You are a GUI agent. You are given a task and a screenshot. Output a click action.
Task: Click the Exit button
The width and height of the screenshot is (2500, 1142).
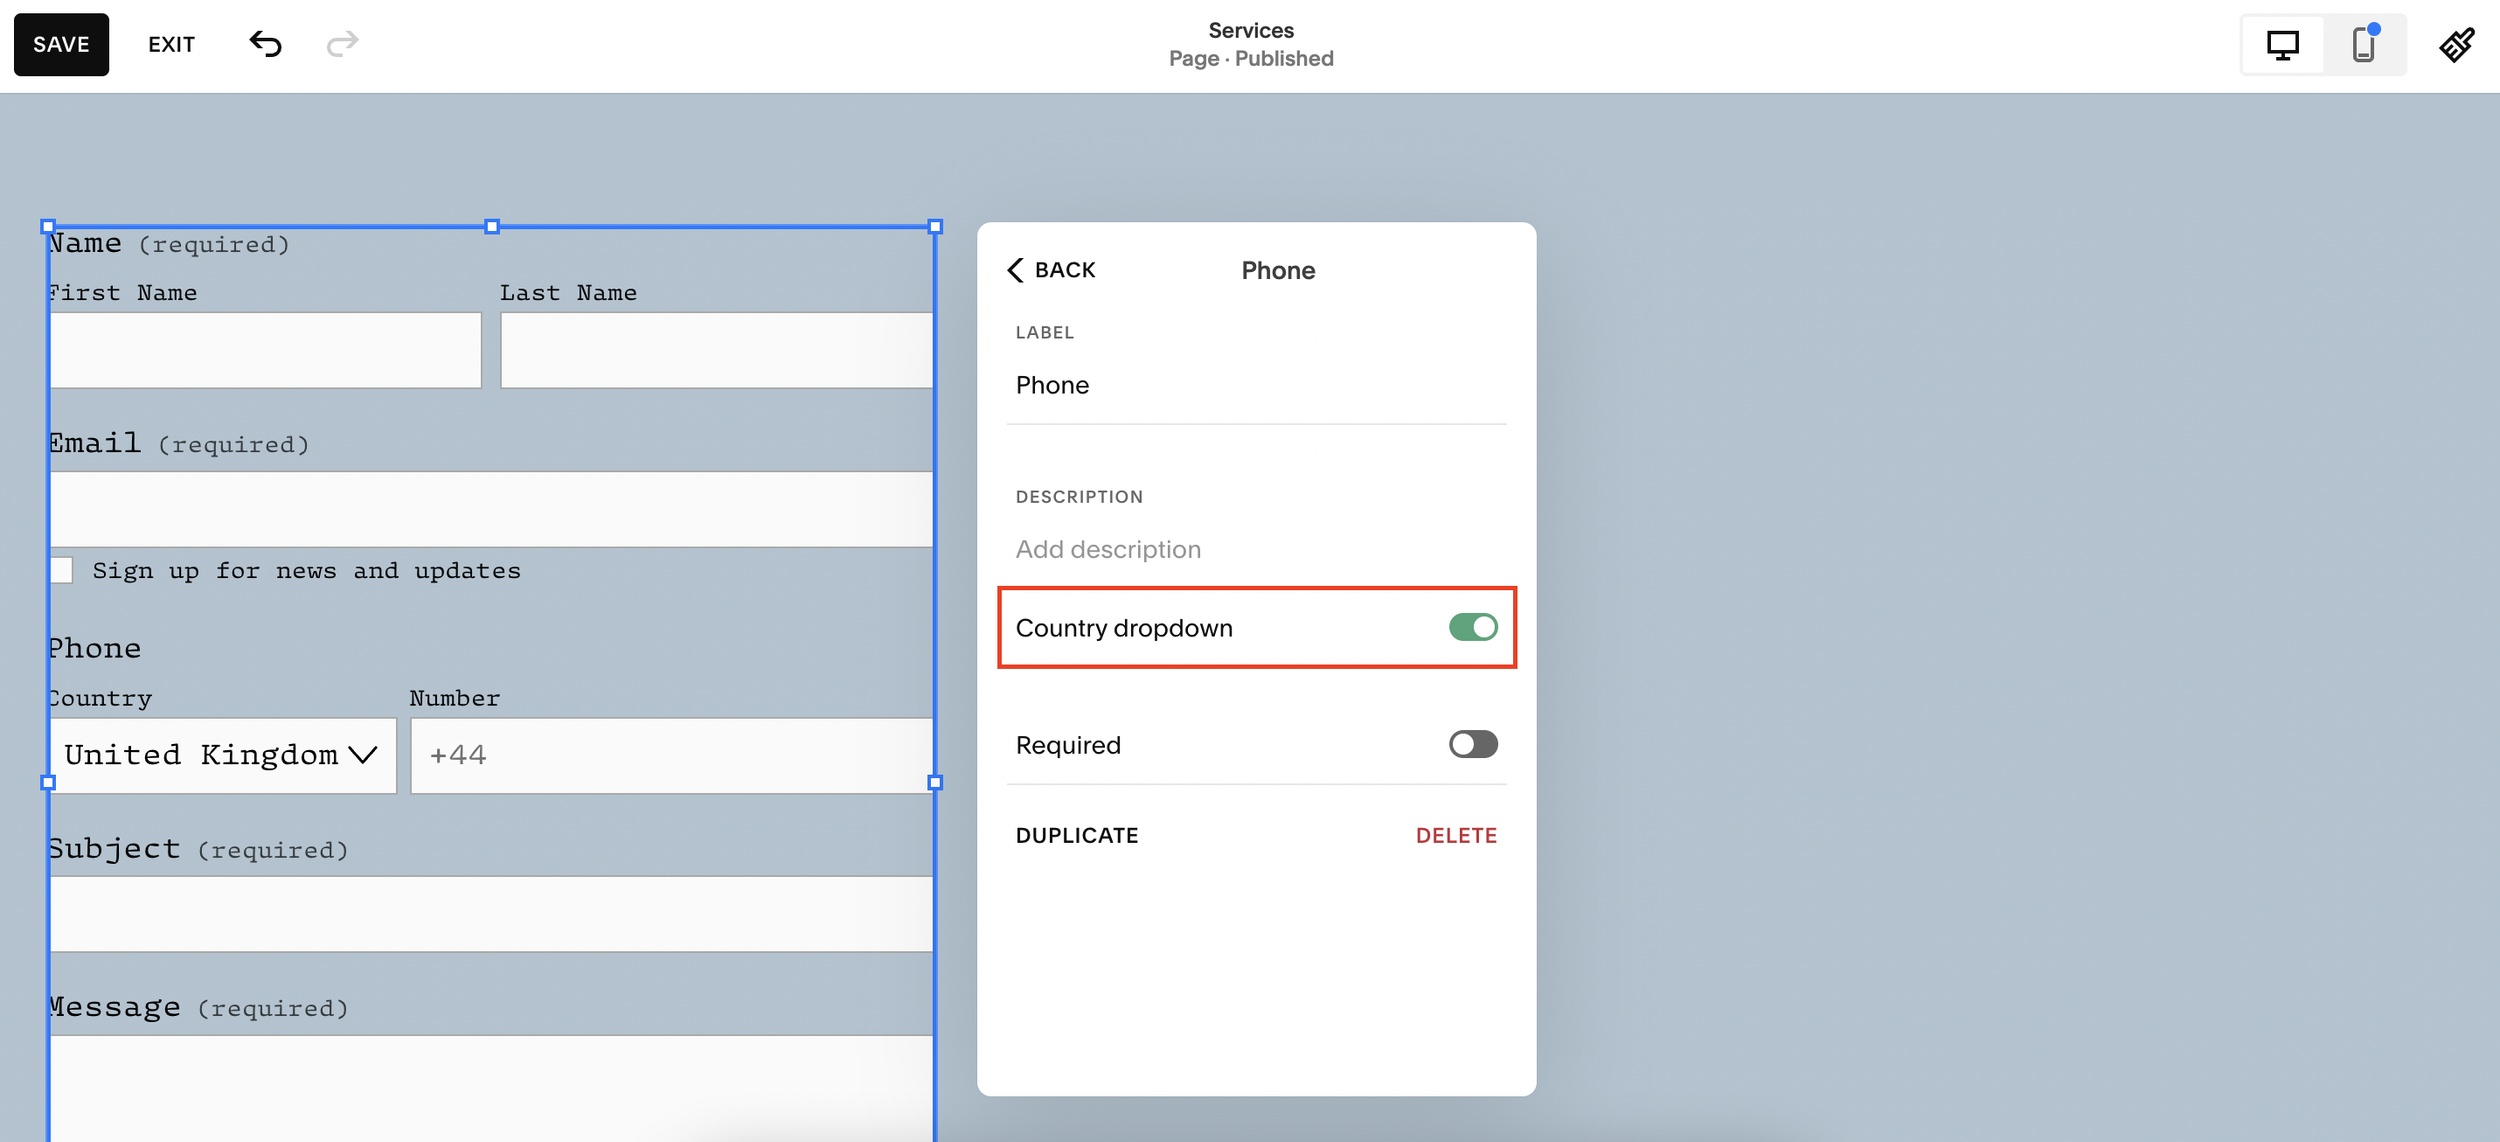coord(171,44)
